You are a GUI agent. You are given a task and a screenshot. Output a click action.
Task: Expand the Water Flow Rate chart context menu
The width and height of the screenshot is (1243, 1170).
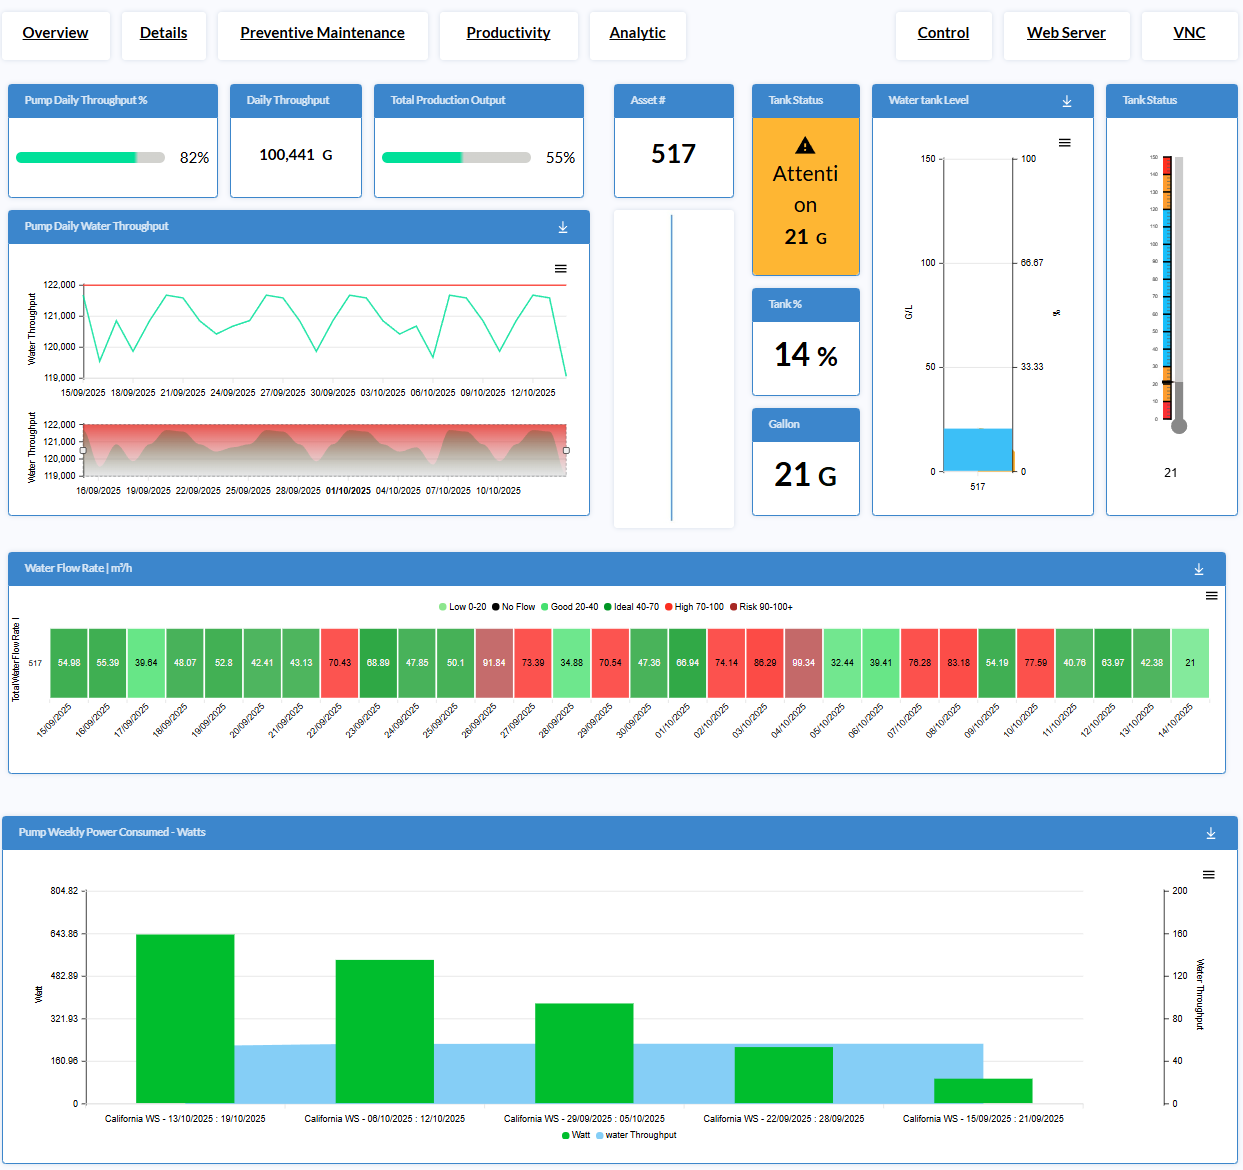[1211, 596]
